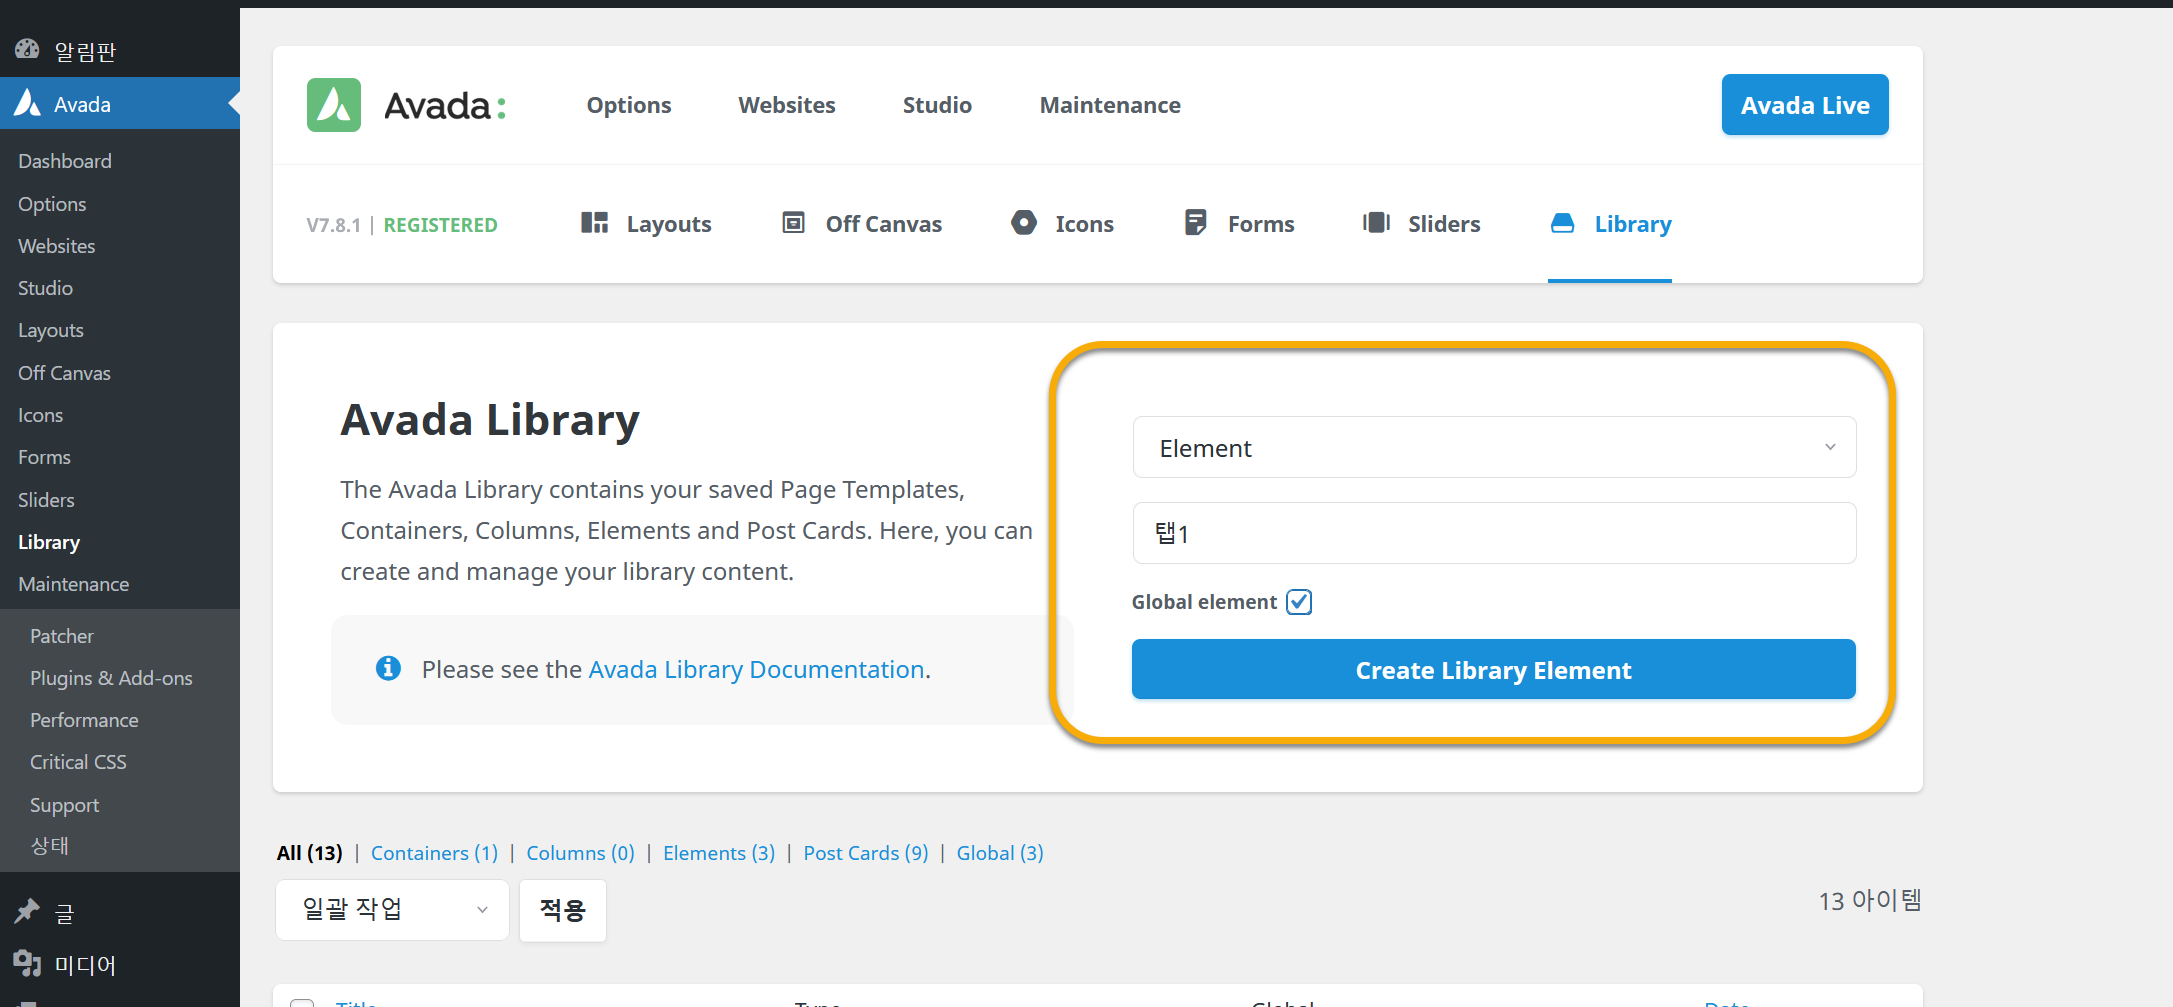2173x1007 pixels.
Task: Open the Websites top menu
Action: 787,105
